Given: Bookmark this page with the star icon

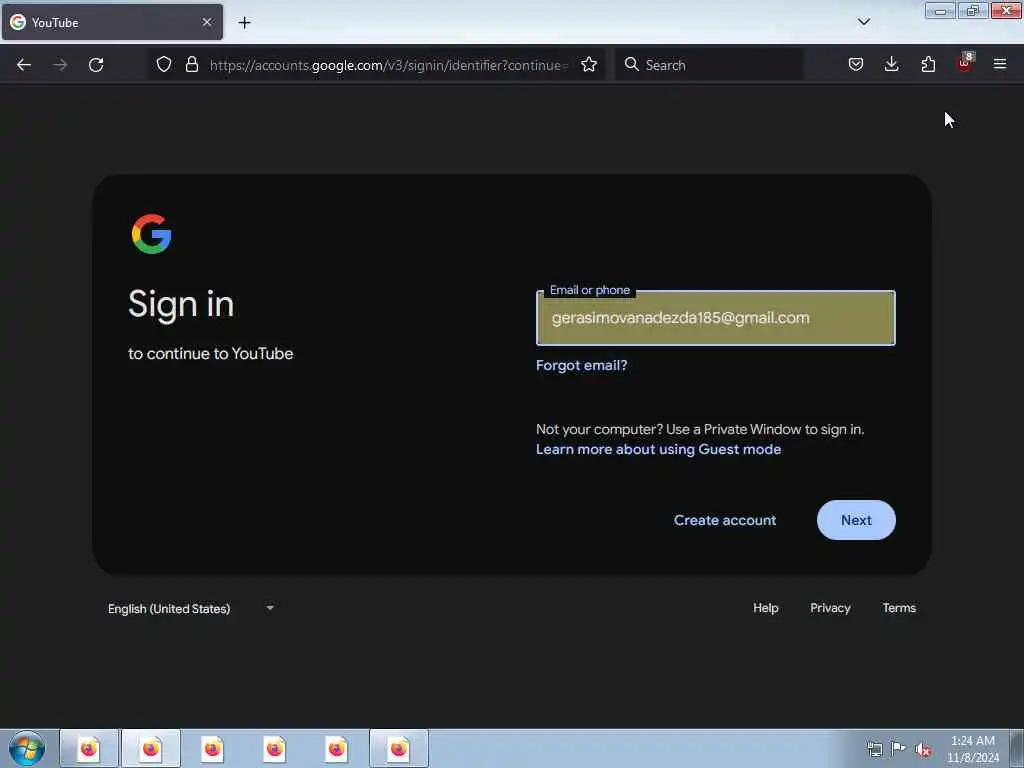Looking at the screenshot, I should coord(589,64).
